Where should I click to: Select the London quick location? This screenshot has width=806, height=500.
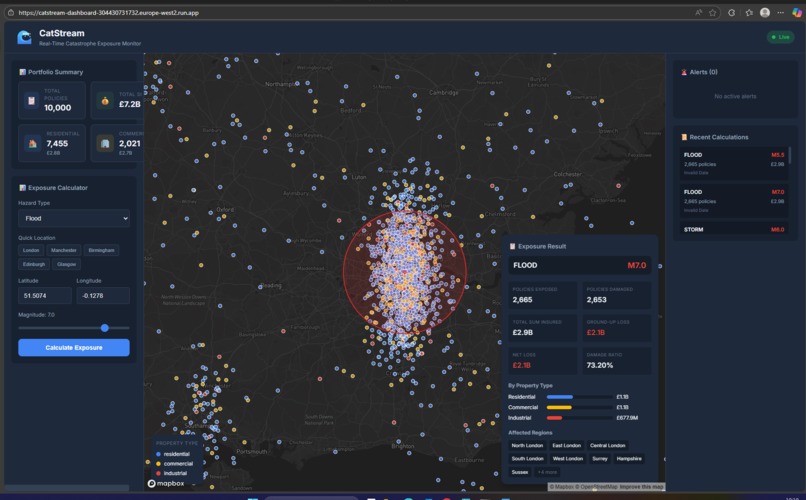[31, 250]
